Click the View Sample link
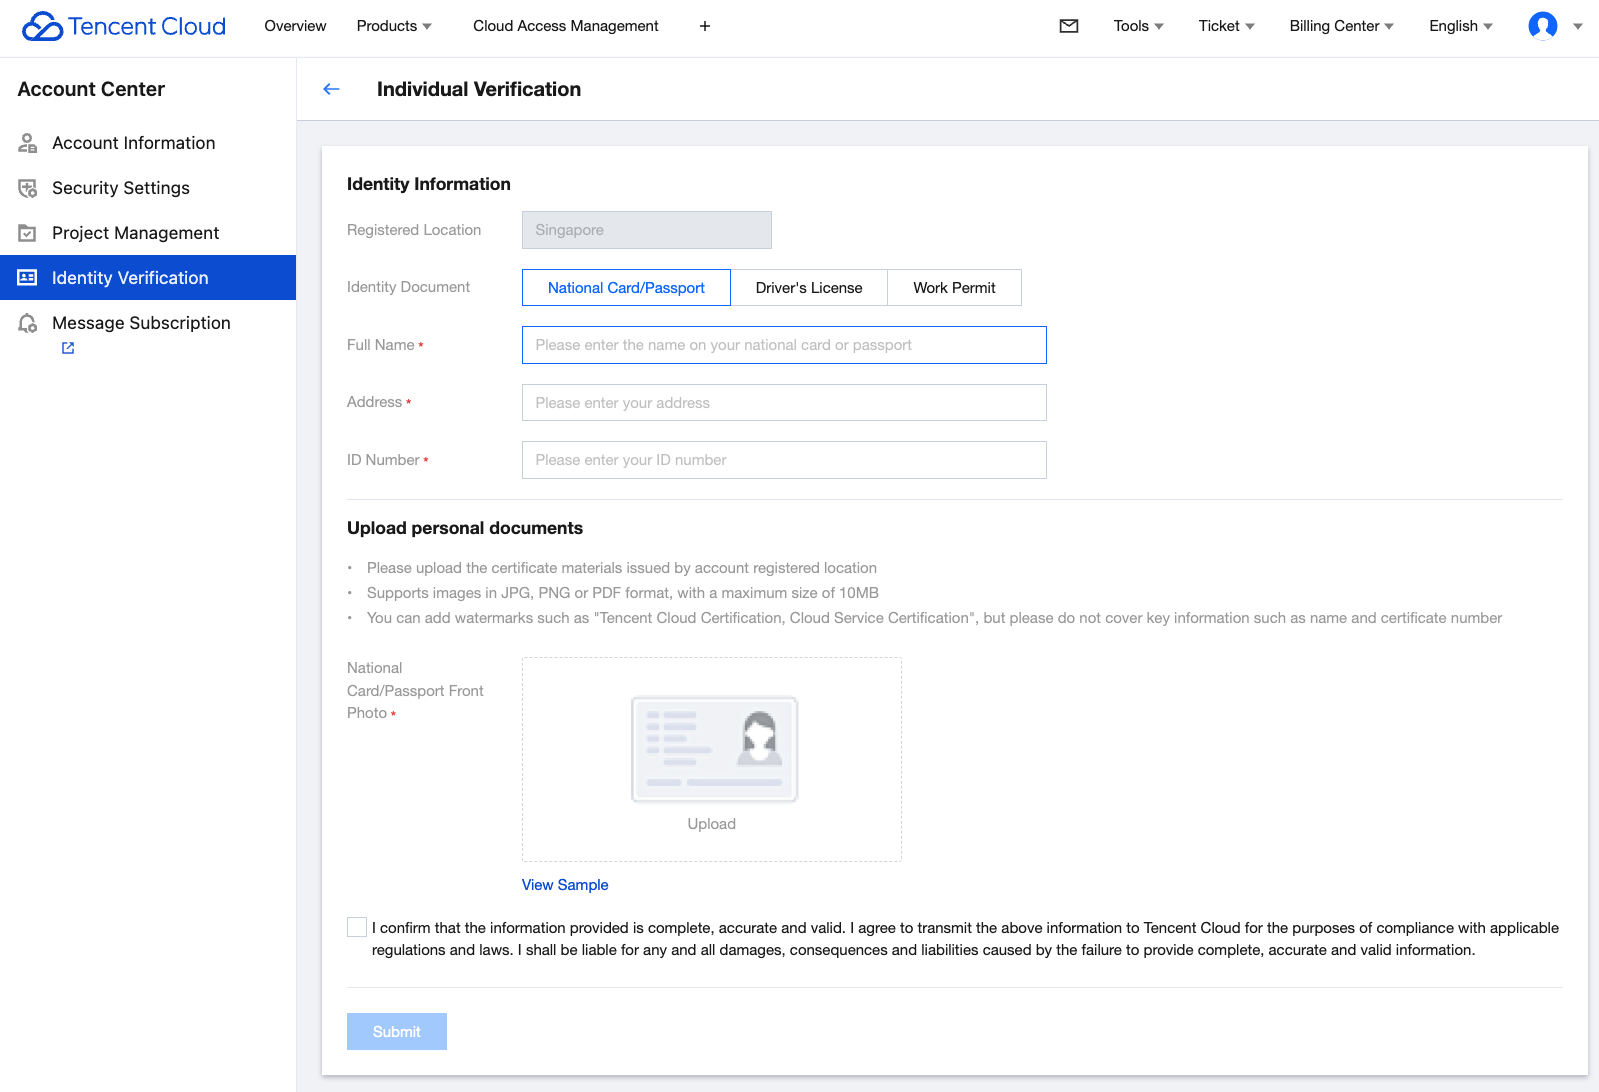Viewport: 1599px width, 1092px height. tap(565, 885)
